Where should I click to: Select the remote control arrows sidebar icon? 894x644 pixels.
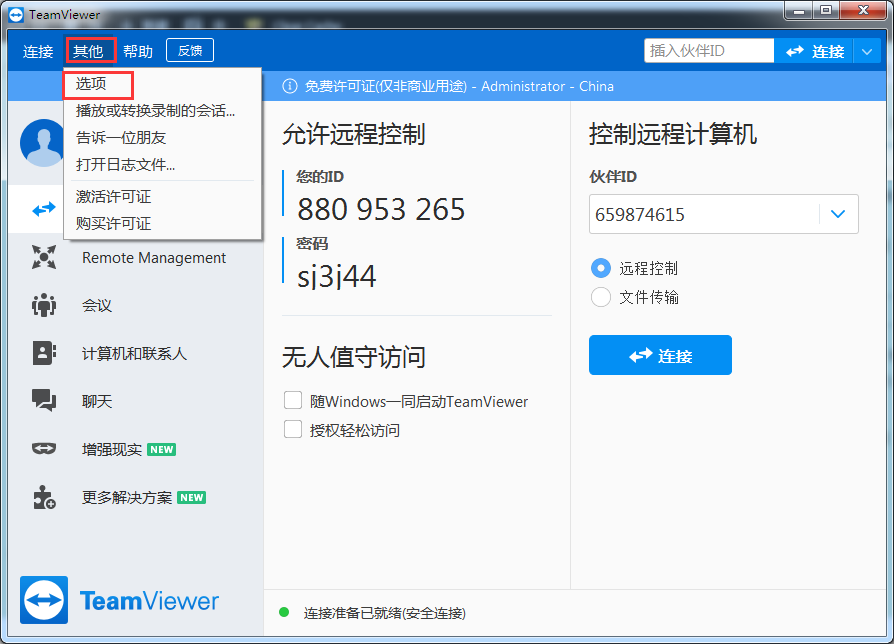point(44,209)
